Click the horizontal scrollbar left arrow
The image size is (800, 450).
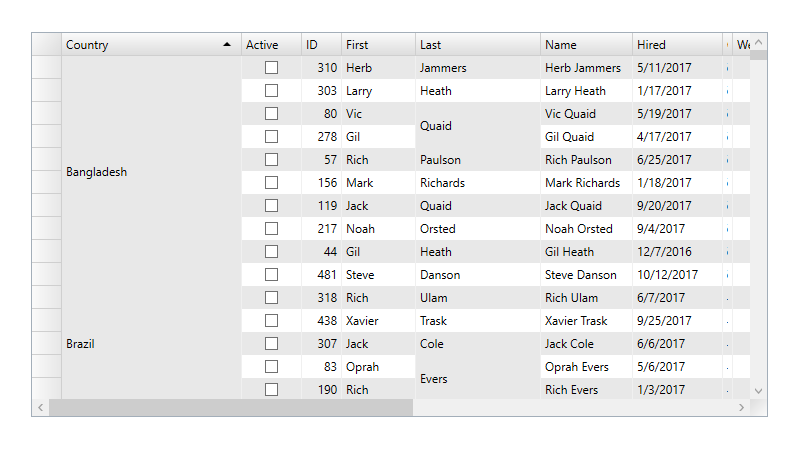tap(41, 407)
